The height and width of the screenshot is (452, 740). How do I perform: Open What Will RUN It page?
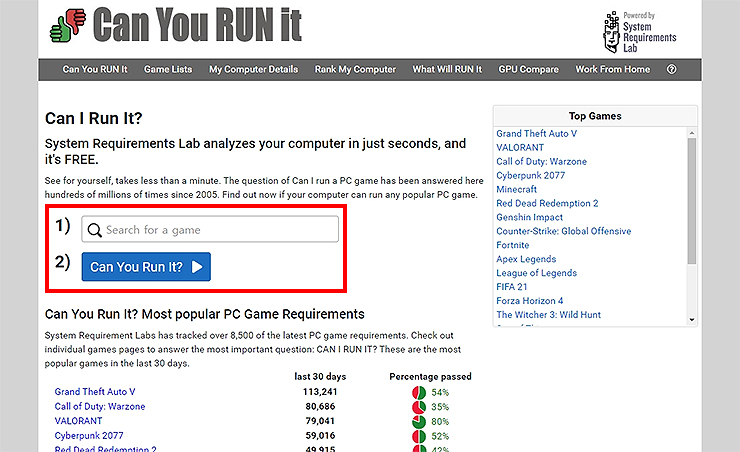tap(447, 69)
